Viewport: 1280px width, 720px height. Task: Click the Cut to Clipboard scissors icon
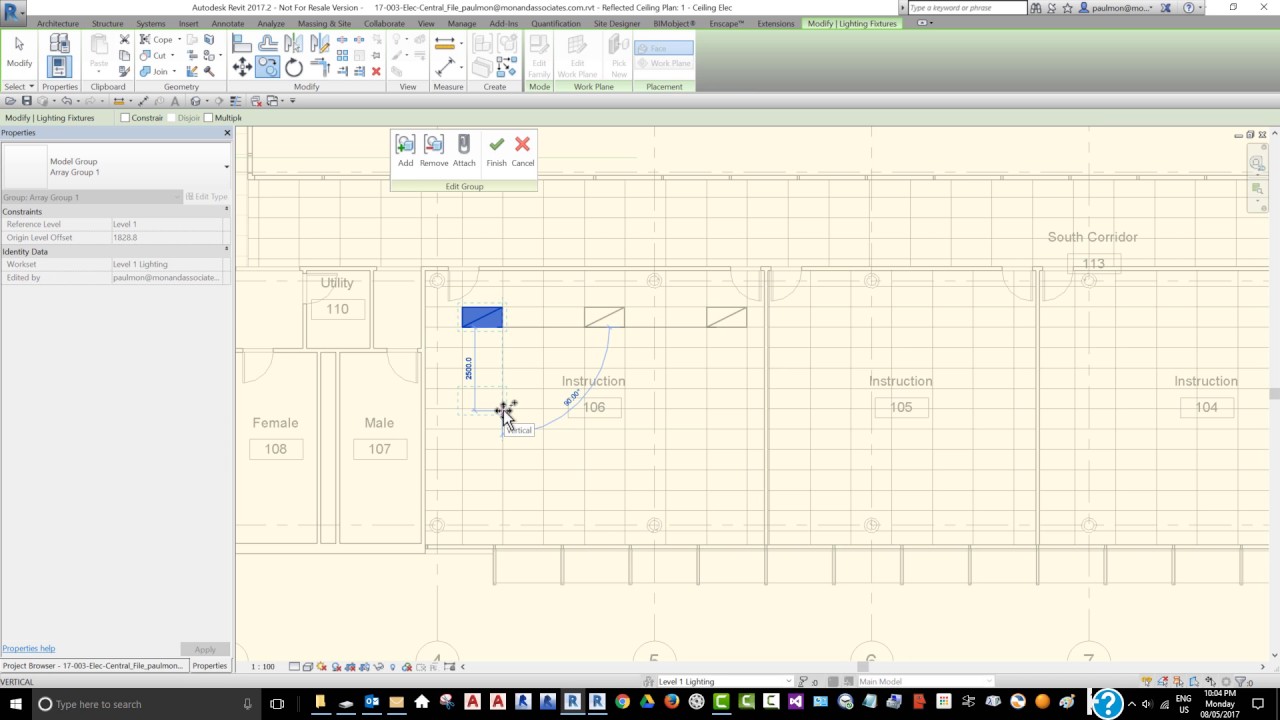pyautogui.click(x=124, y=40)
